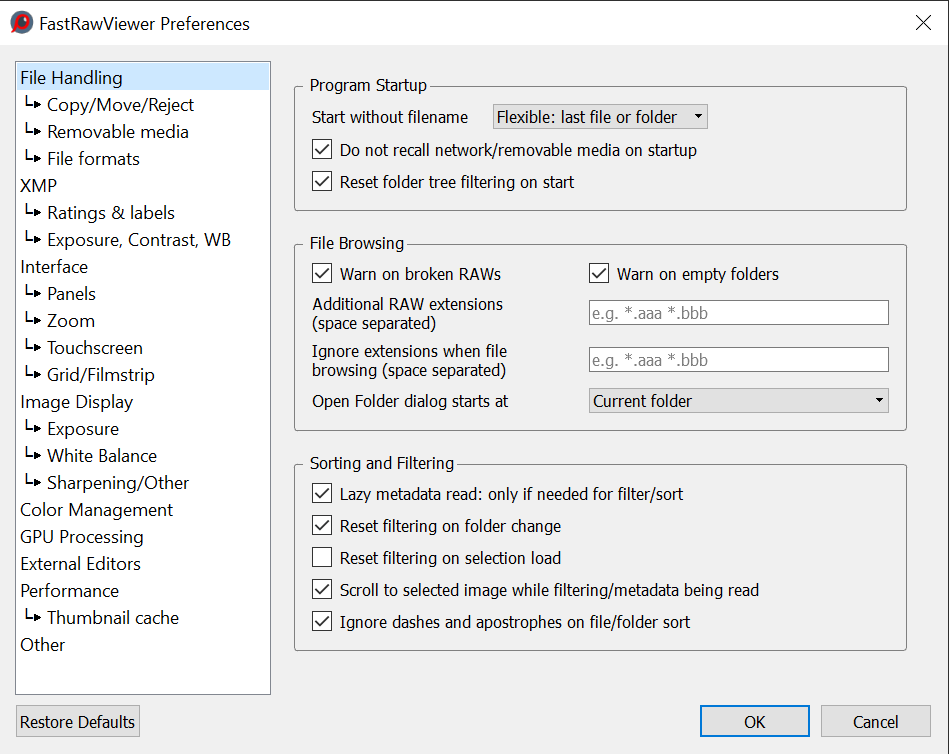Open the Open Folder dialog starts at dropdown
Screen dimensions: 949x754
click(x=738, y=400)
